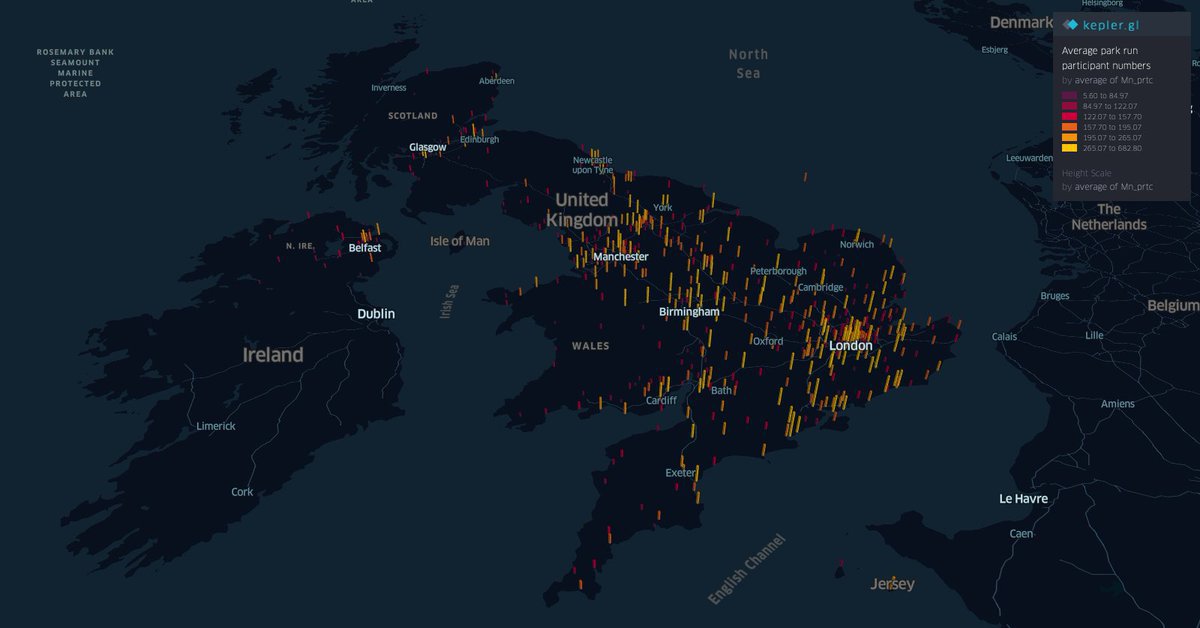This screenshot has height=628, width=1200.
Task: Click the Belfast label on the map
Action: [365, 247]
